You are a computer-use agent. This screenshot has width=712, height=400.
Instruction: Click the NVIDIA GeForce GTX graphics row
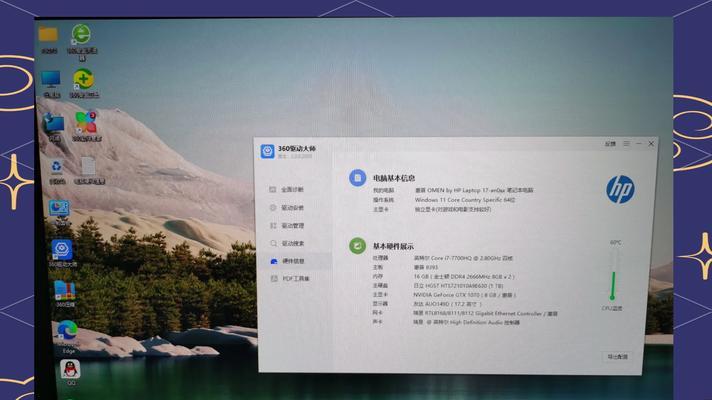(444, 295)
